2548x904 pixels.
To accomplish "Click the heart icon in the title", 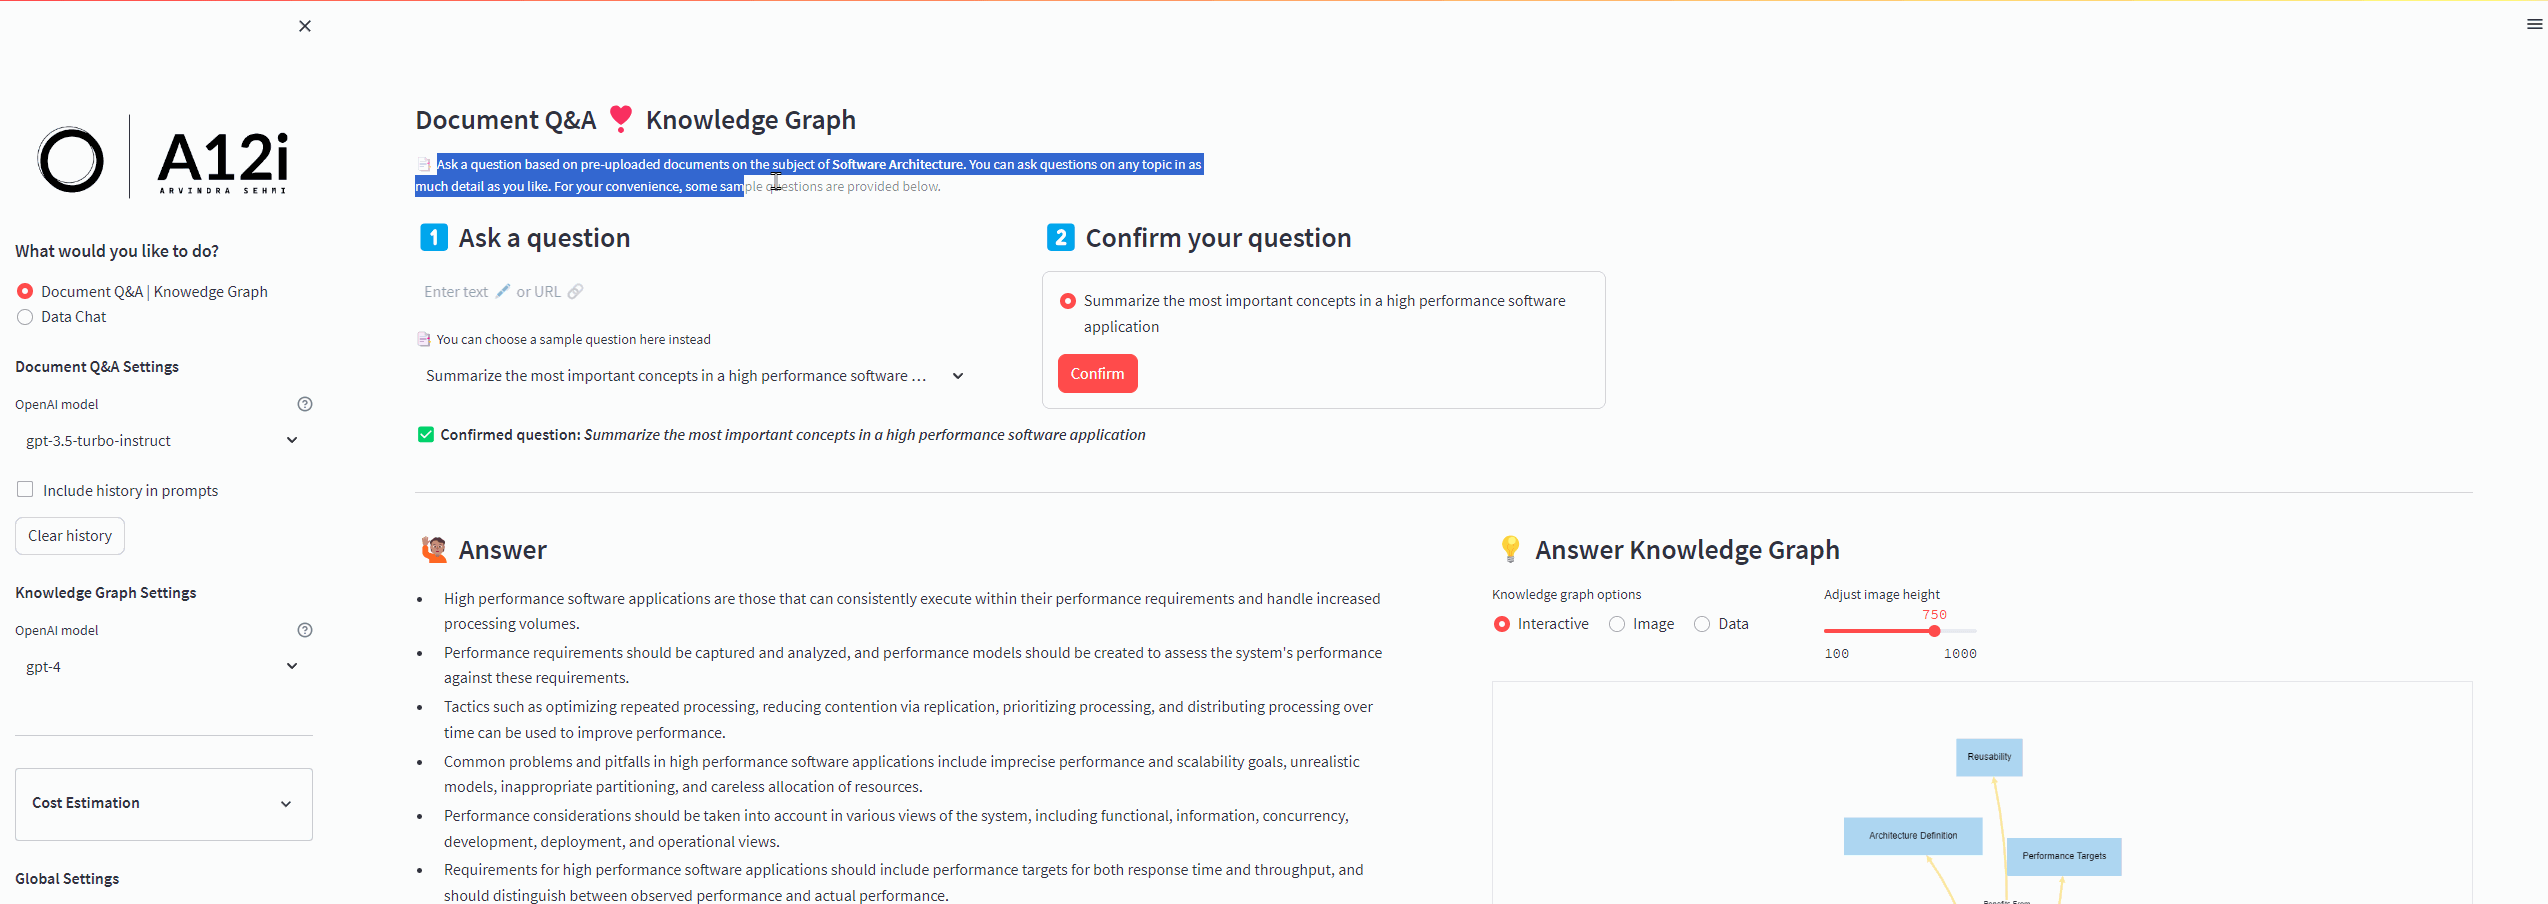I will (621, 119).
